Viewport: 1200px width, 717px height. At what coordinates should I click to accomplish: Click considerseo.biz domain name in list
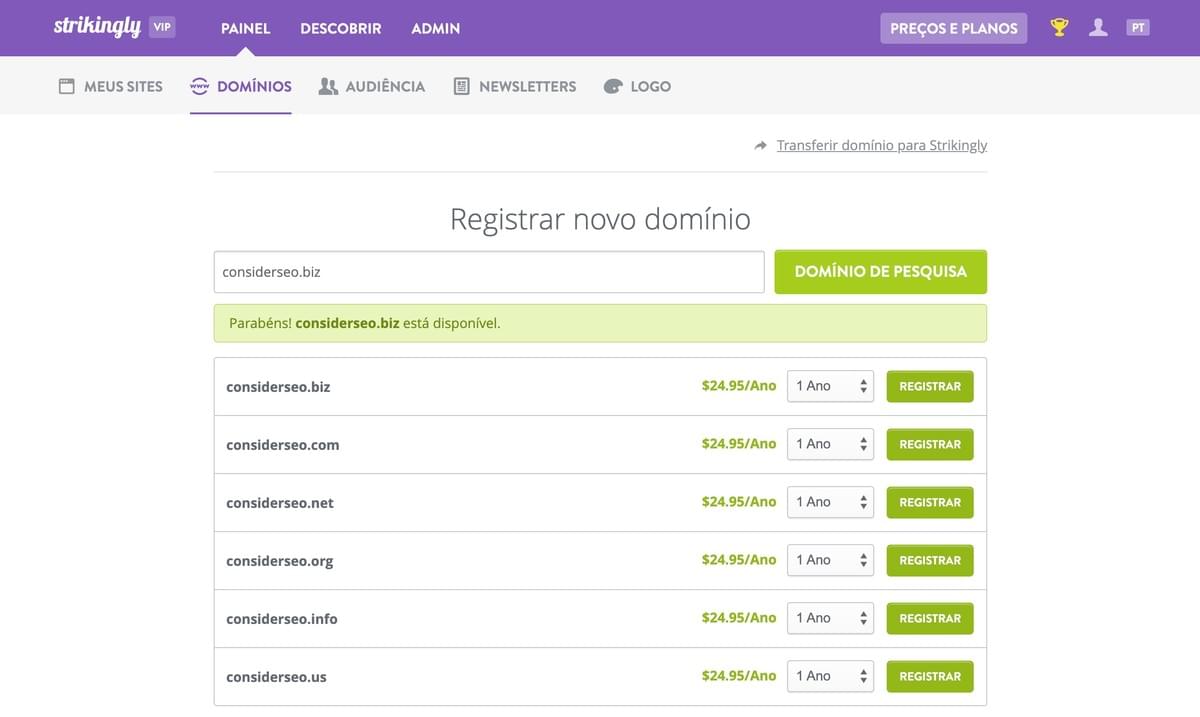278,387
